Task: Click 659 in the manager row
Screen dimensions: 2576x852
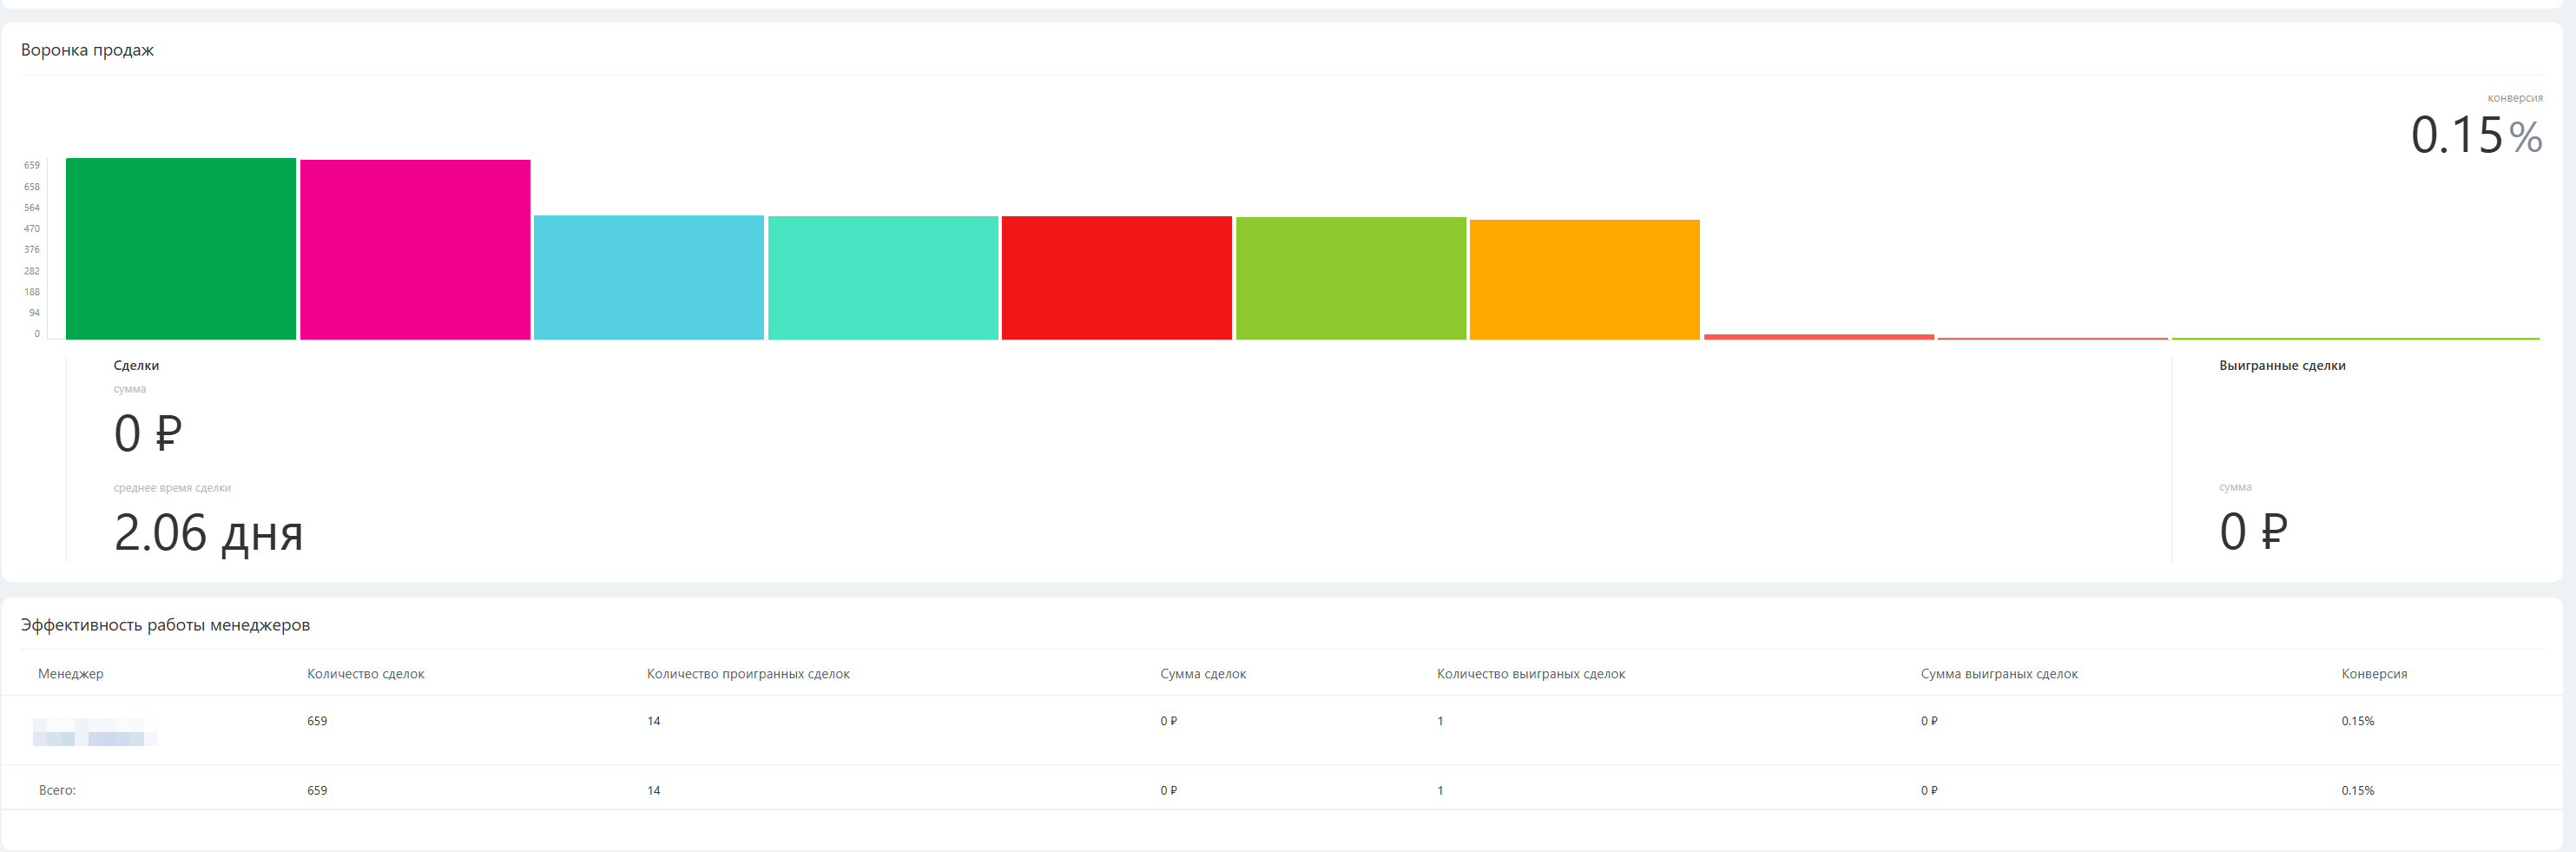Action: (317, 721)
